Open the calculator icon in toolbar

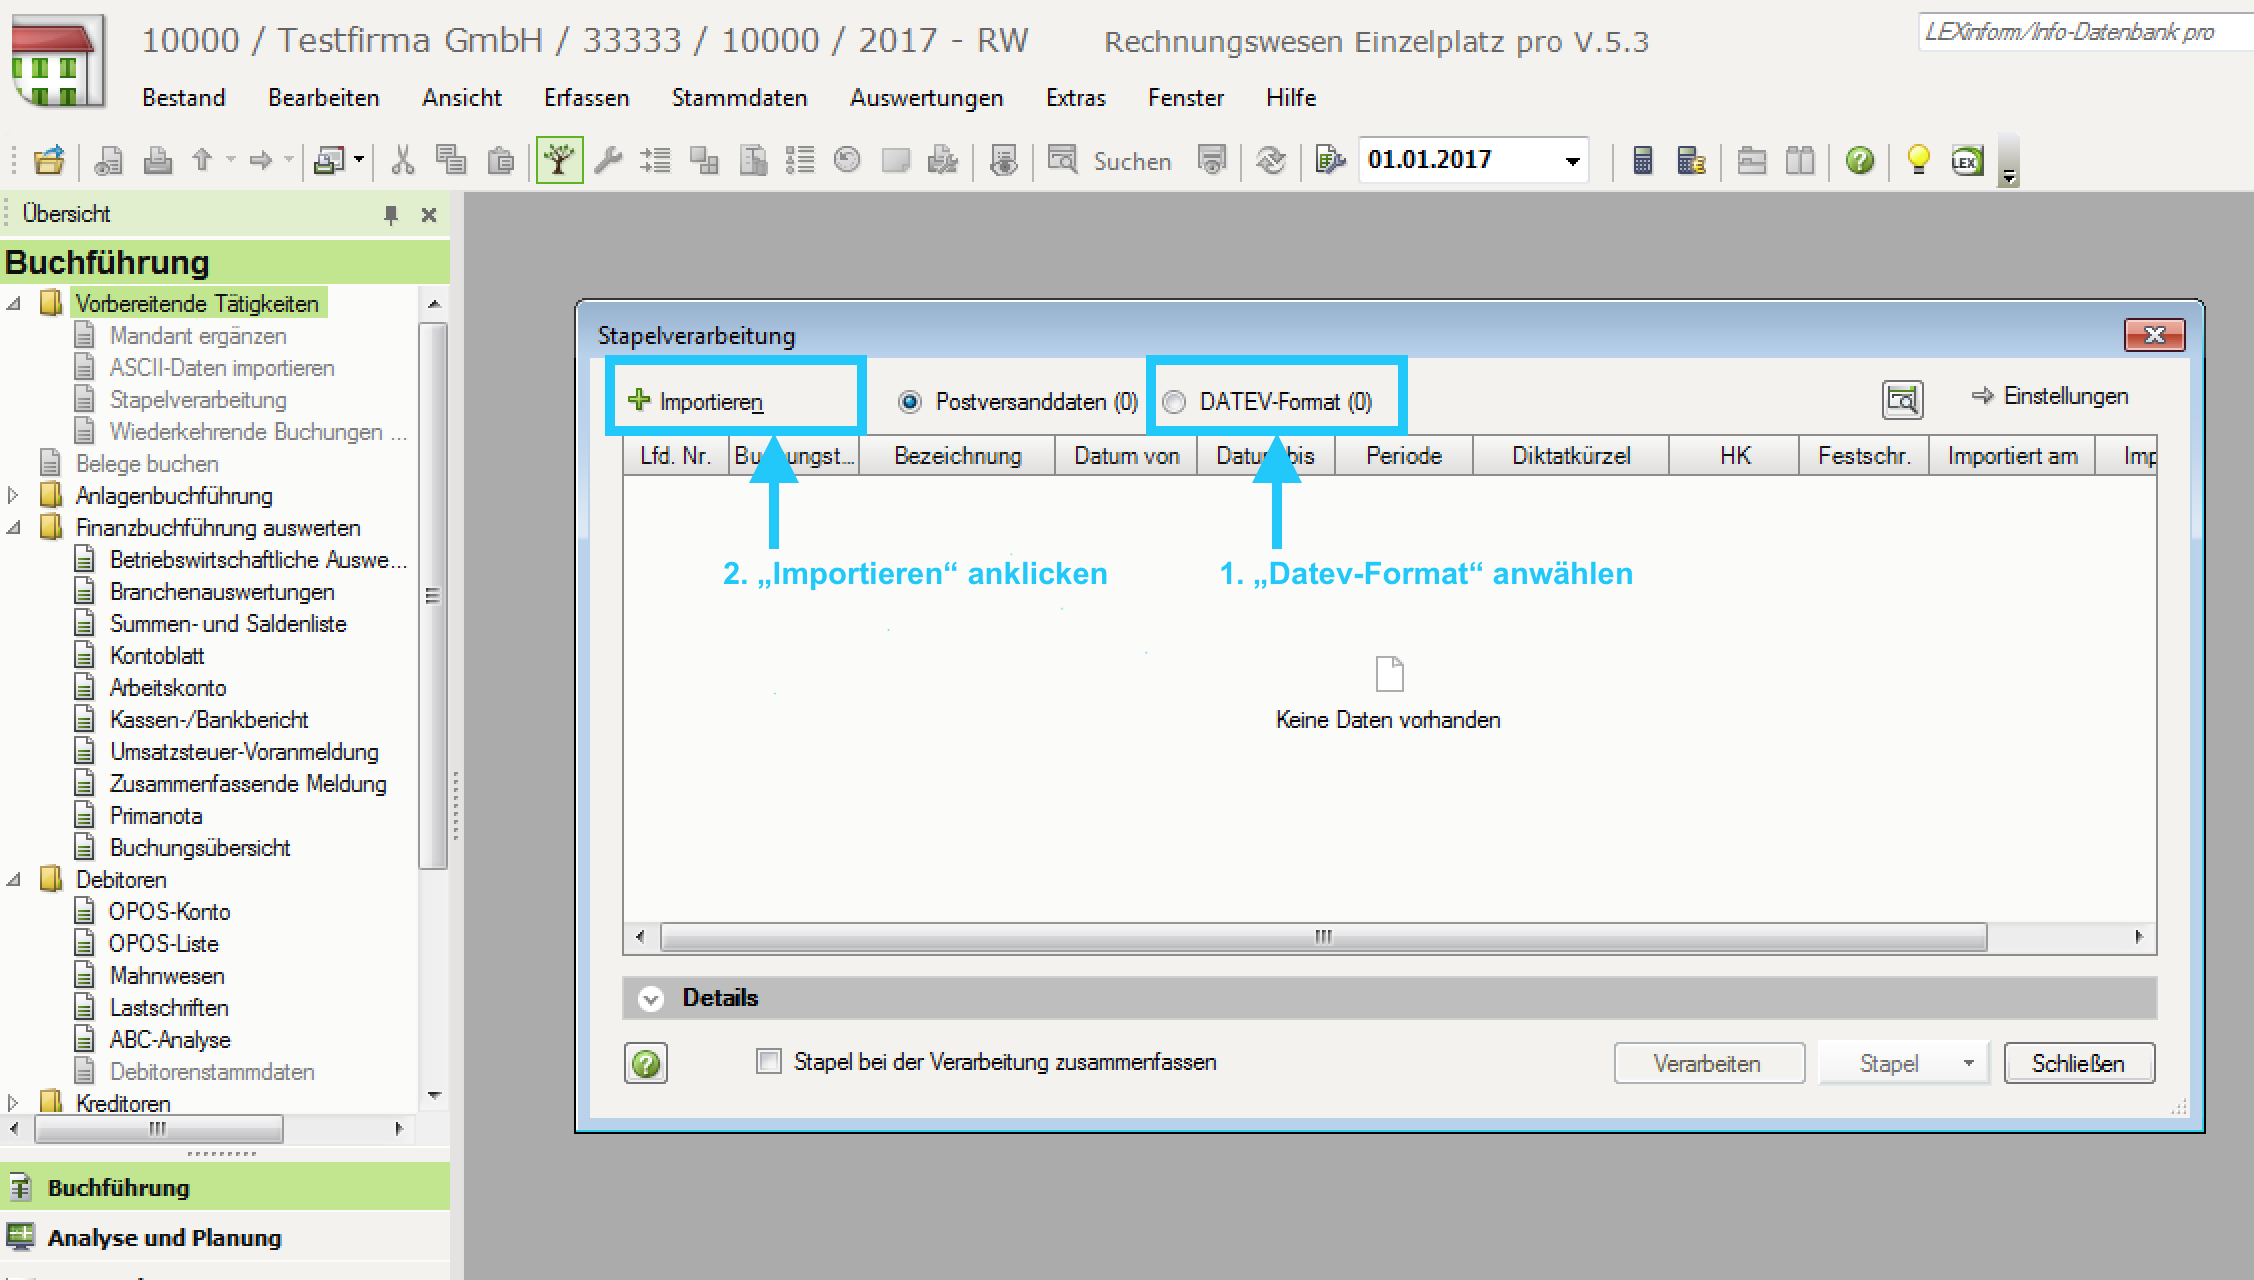pyautogui.click(x=1642, y=160)
